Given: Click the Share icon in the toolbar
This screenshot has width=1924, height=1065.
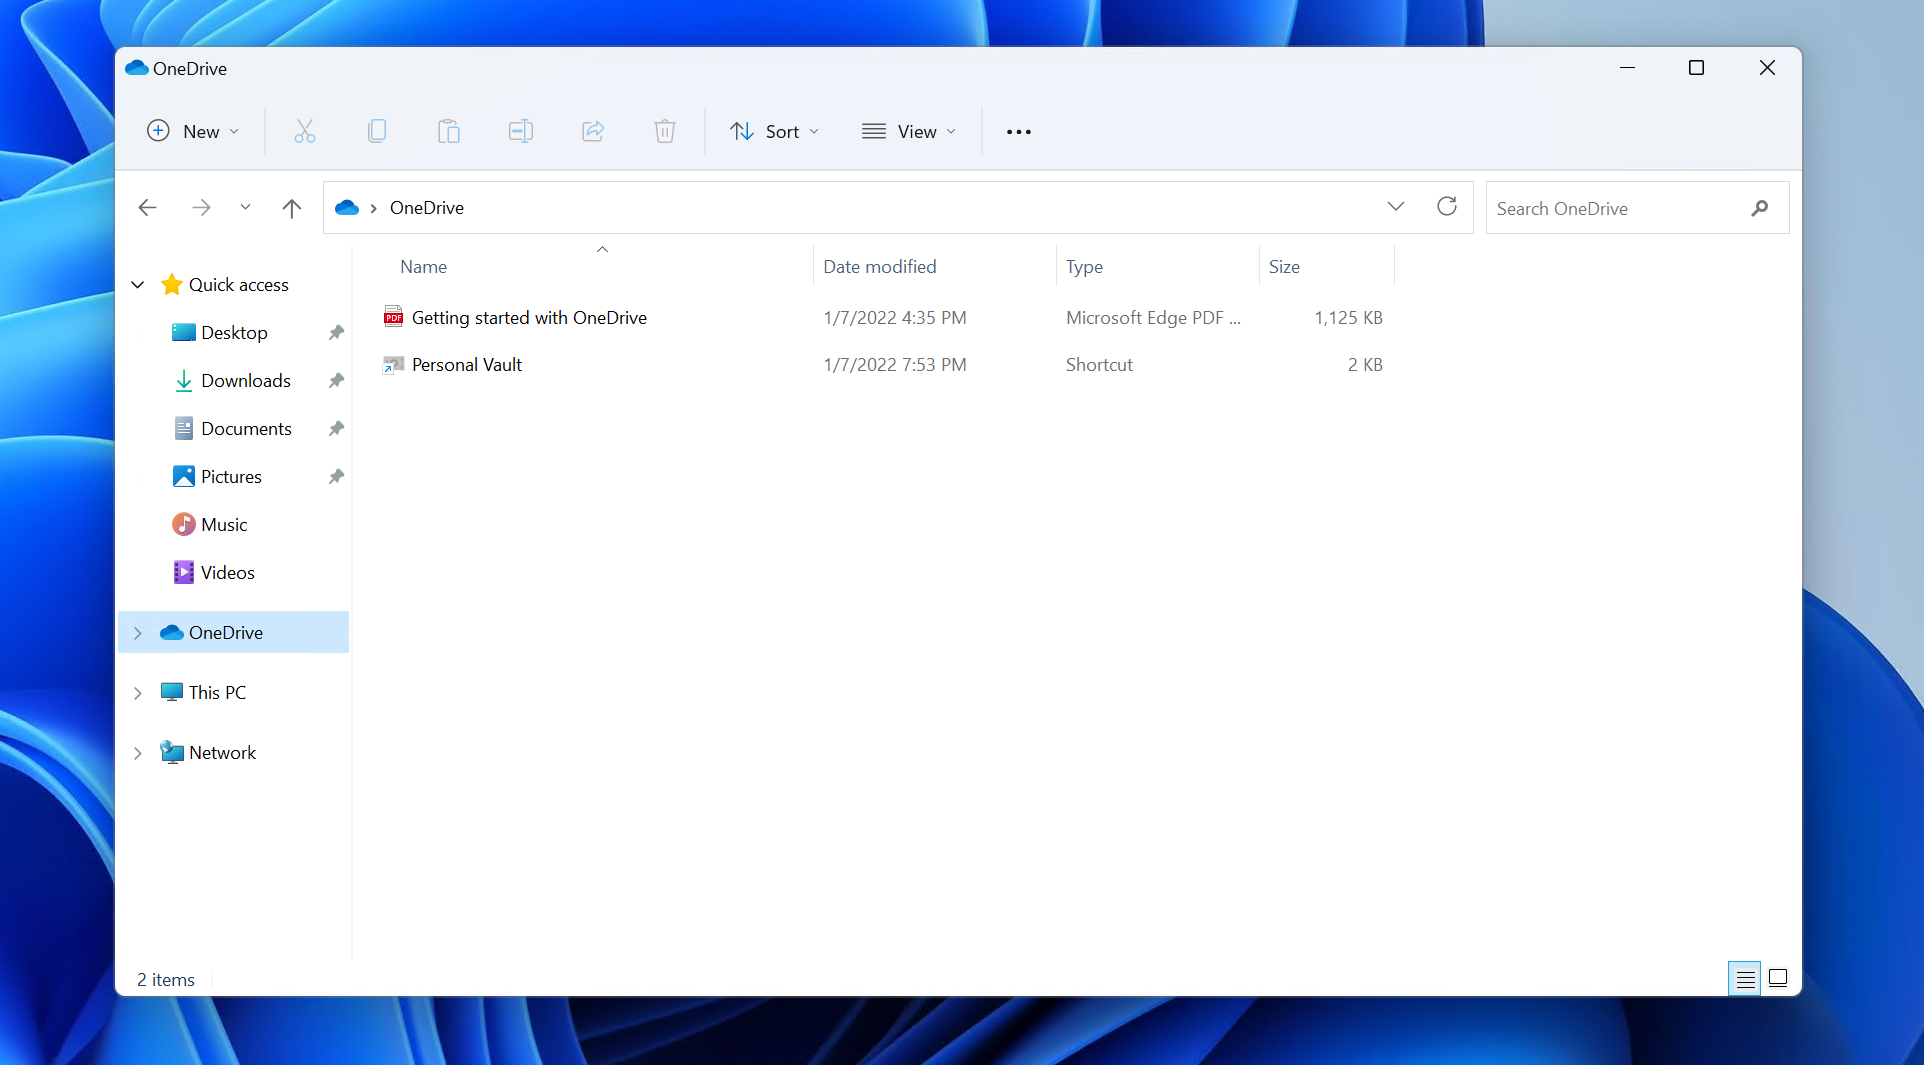Looking at the screenshot, I should [x=592, y=131].
